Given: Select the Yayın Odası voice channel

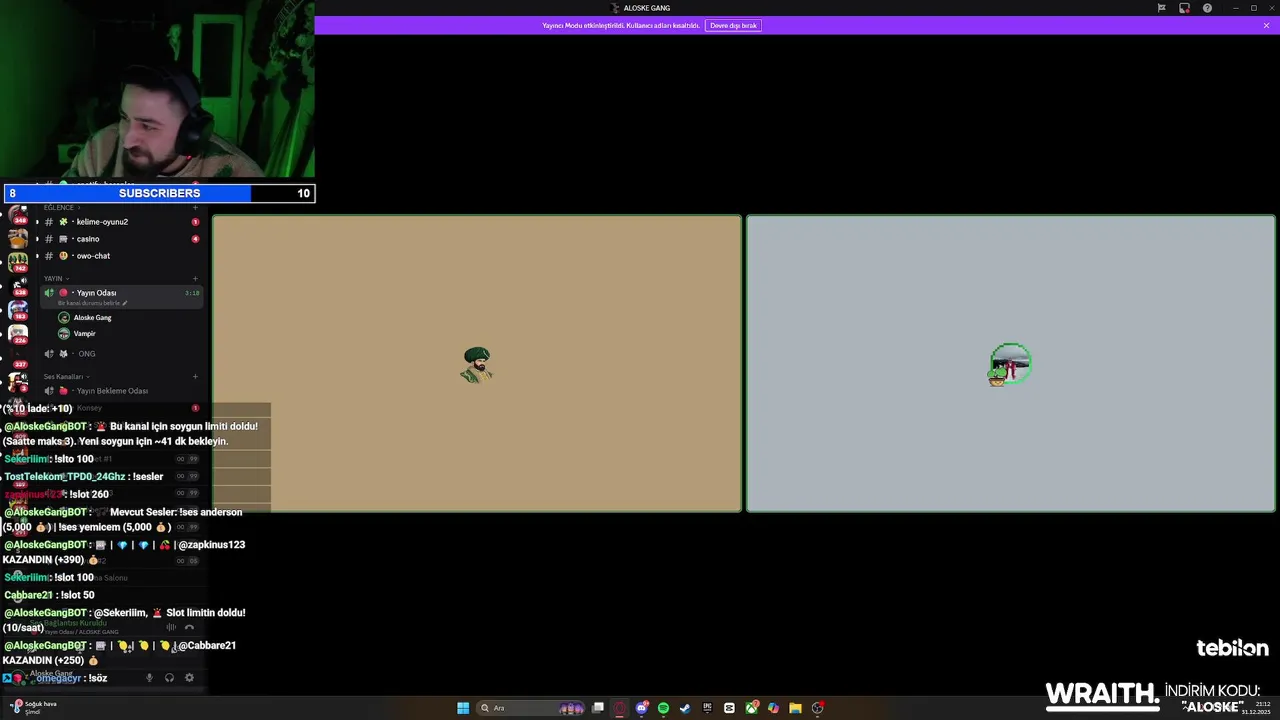Looking at the screenshot, I should click(120, 296).
